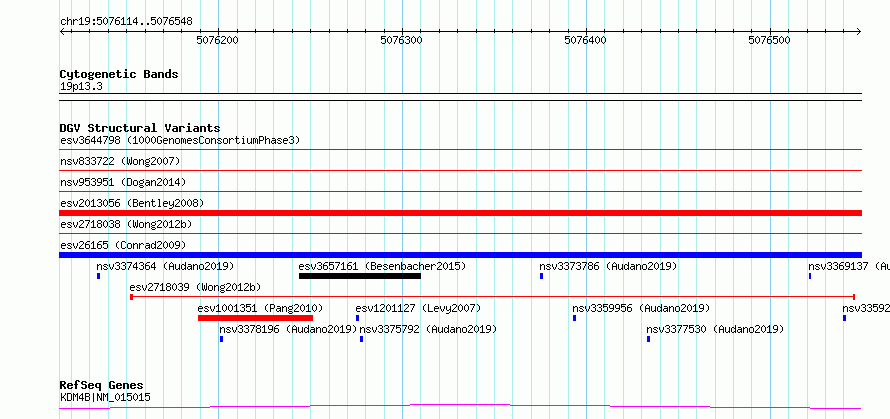Click the KDM4B|NM_015015 gene label
This screenshot has height=419, width=890.
click(106, 397)
